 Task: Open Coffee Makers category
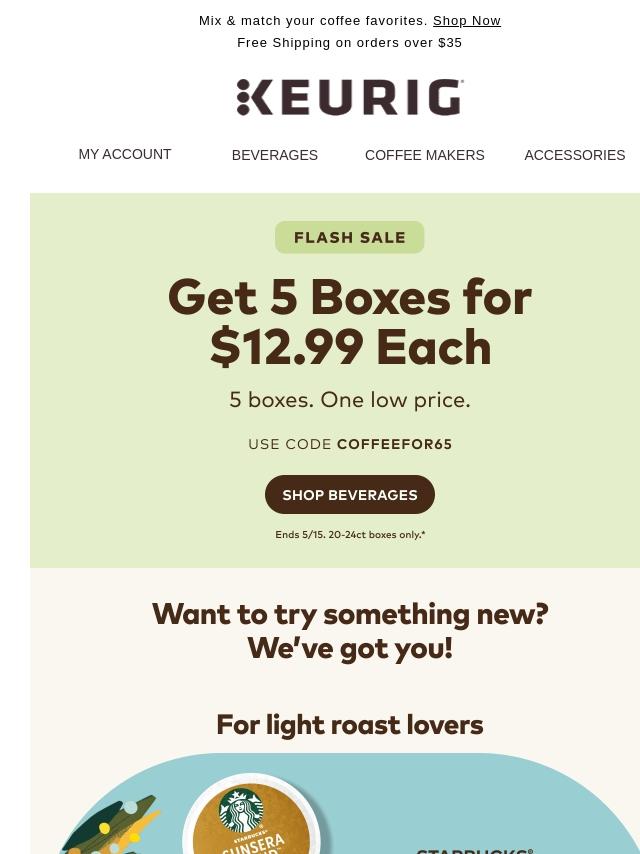click(x=425, y=155)
